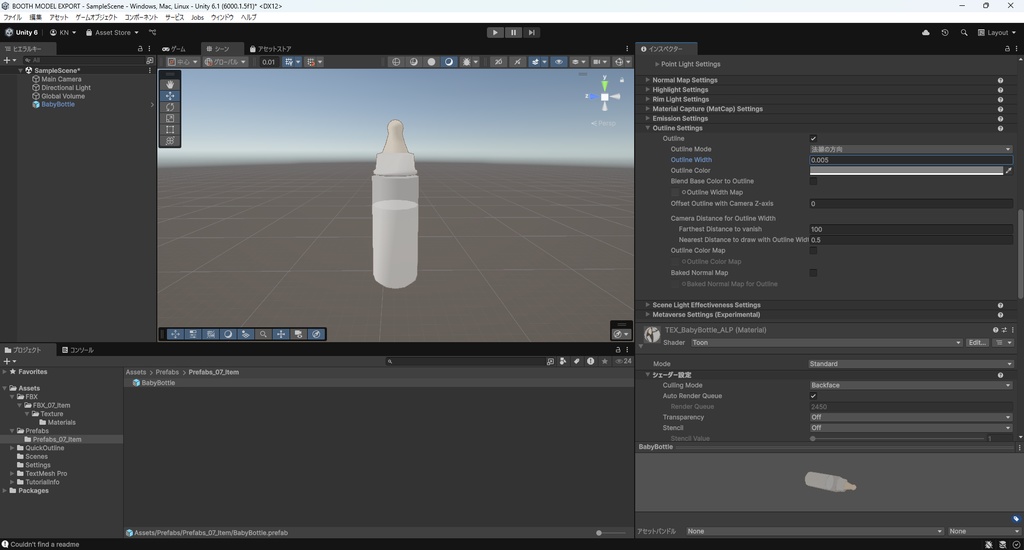Enable Blend Base Color to Outline
The height and width of the screenshot is (550, 1024).
tap(813, 181)
